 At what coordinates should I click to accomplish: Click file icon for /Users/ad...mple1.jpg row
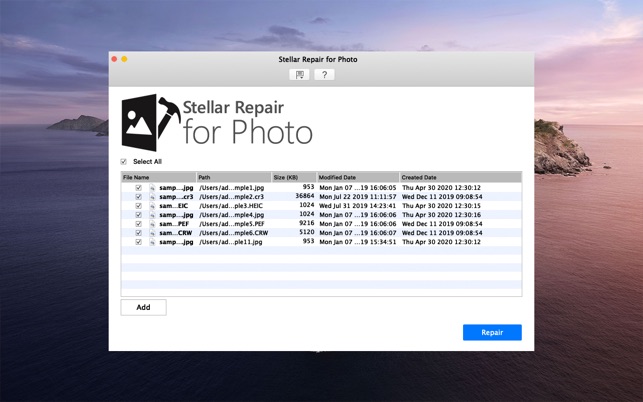point(152,187)
